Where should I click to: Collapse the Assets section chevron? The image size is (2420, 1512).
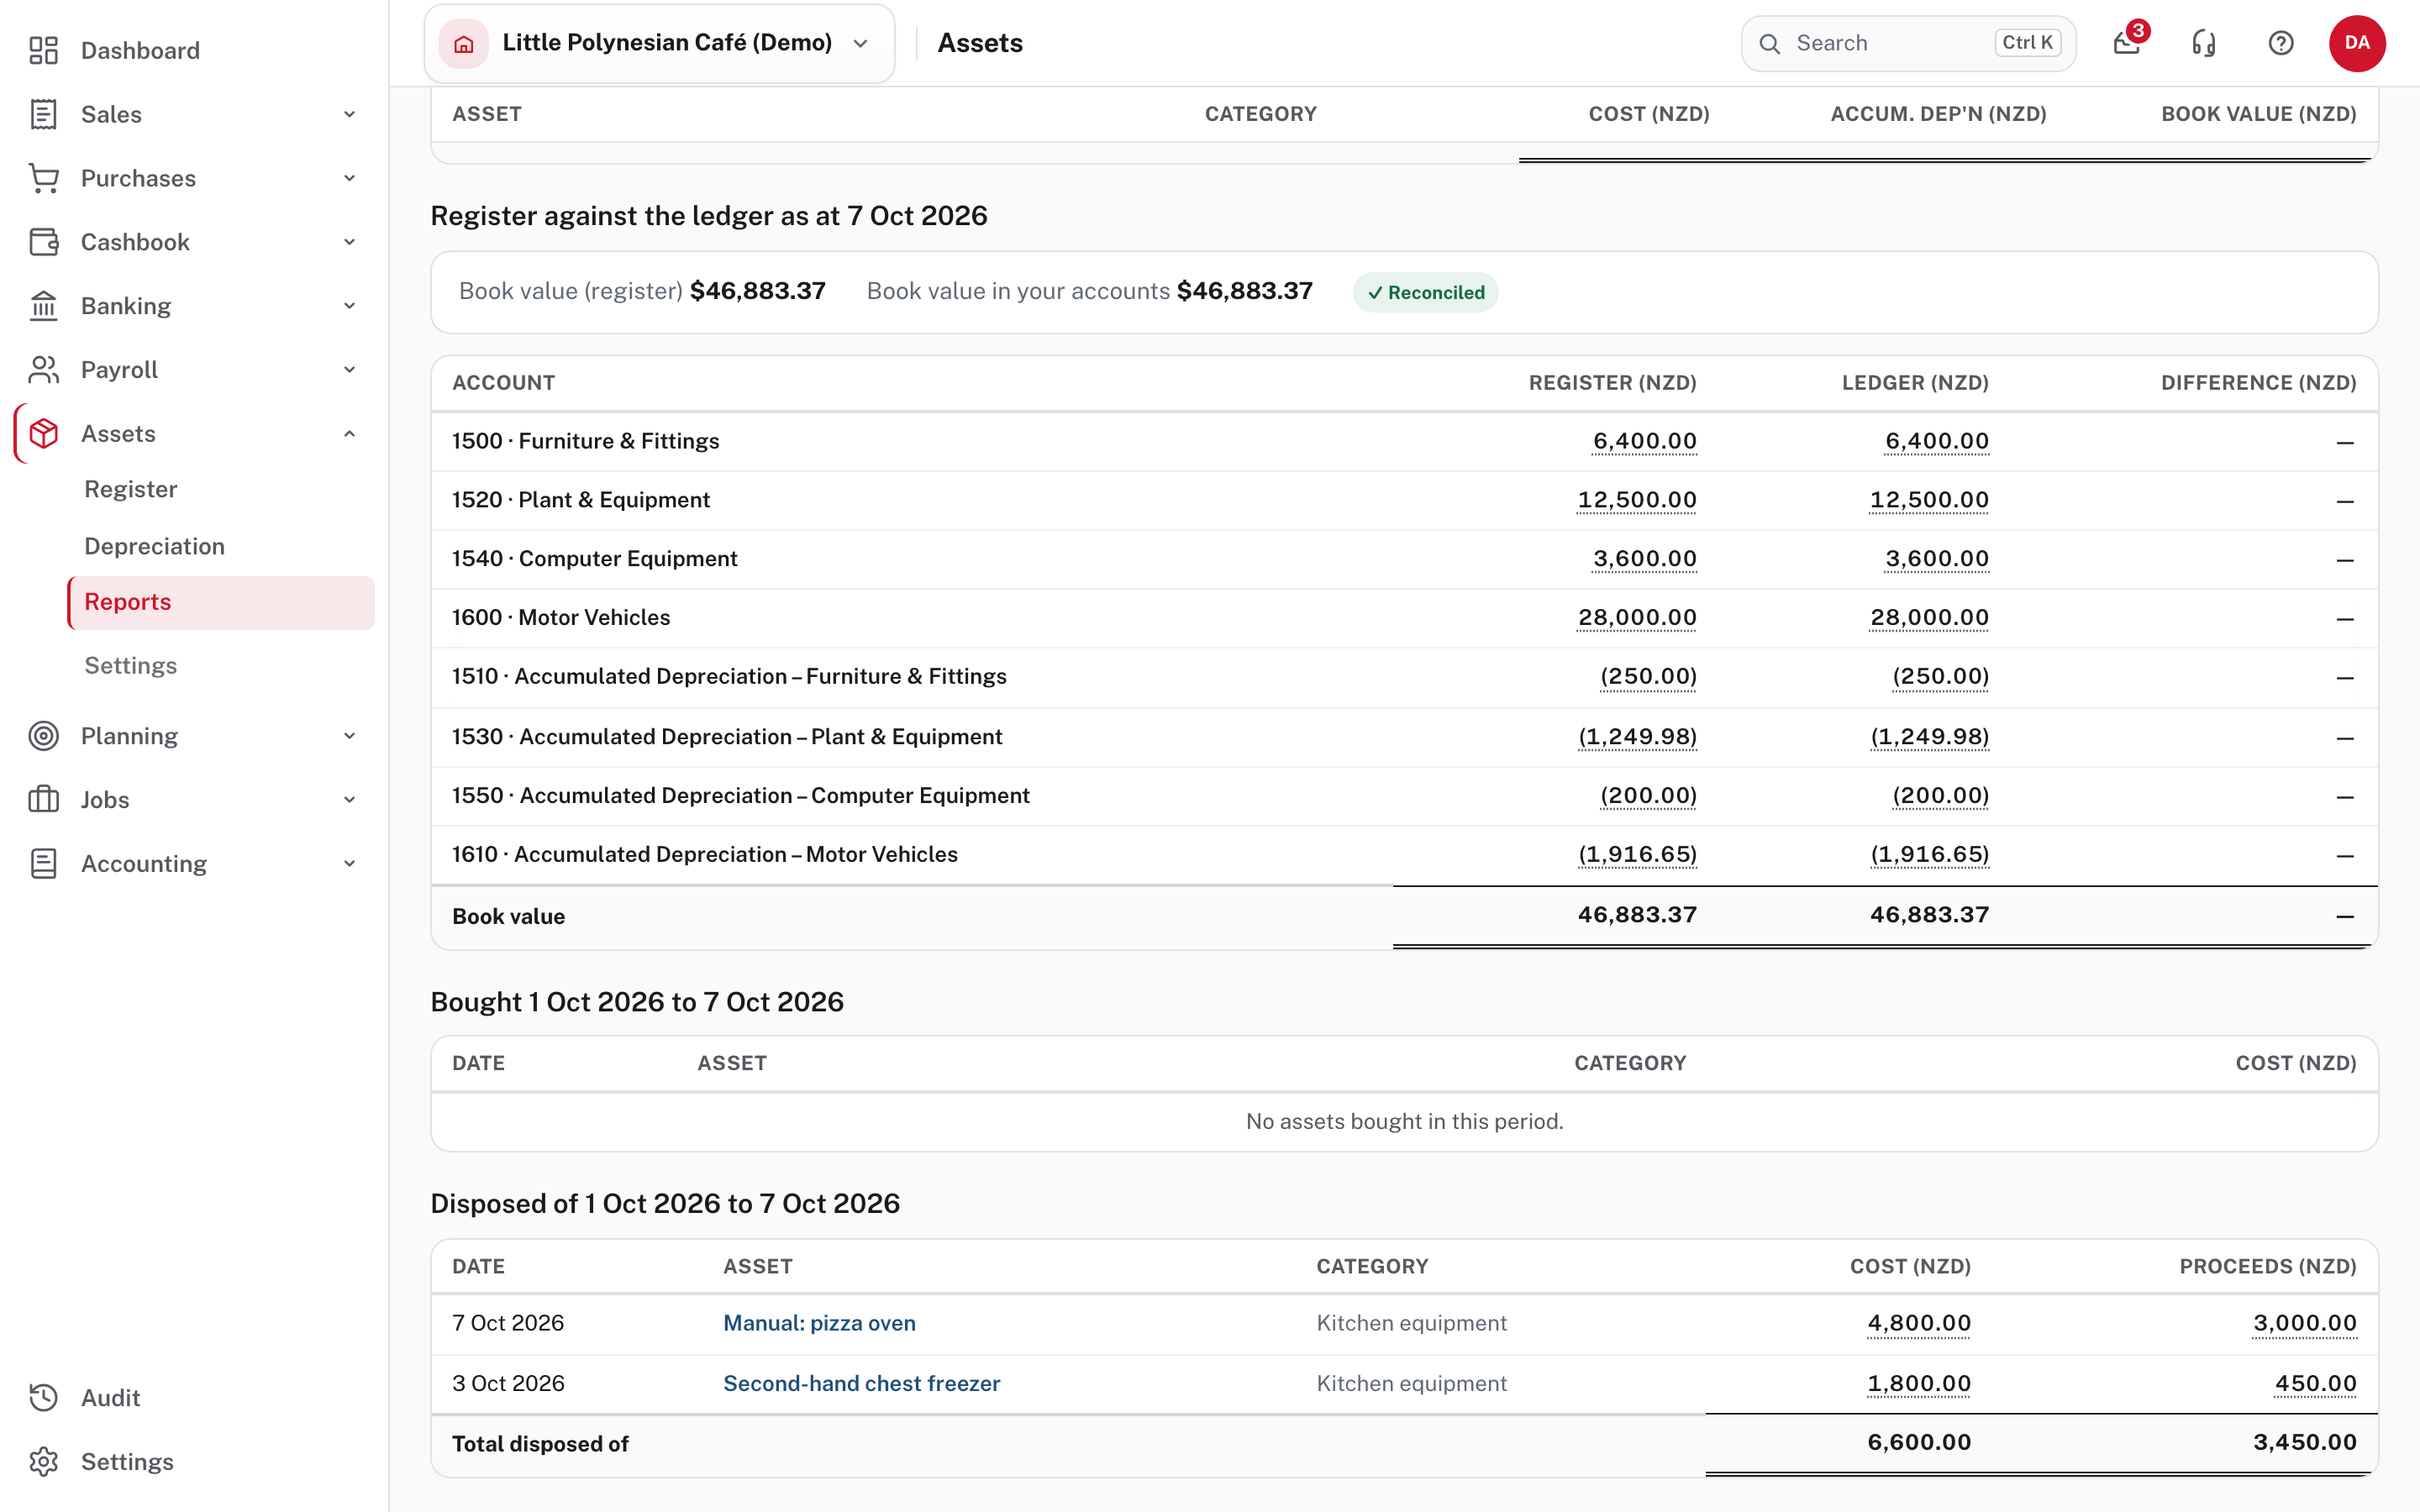pos(350,433)
